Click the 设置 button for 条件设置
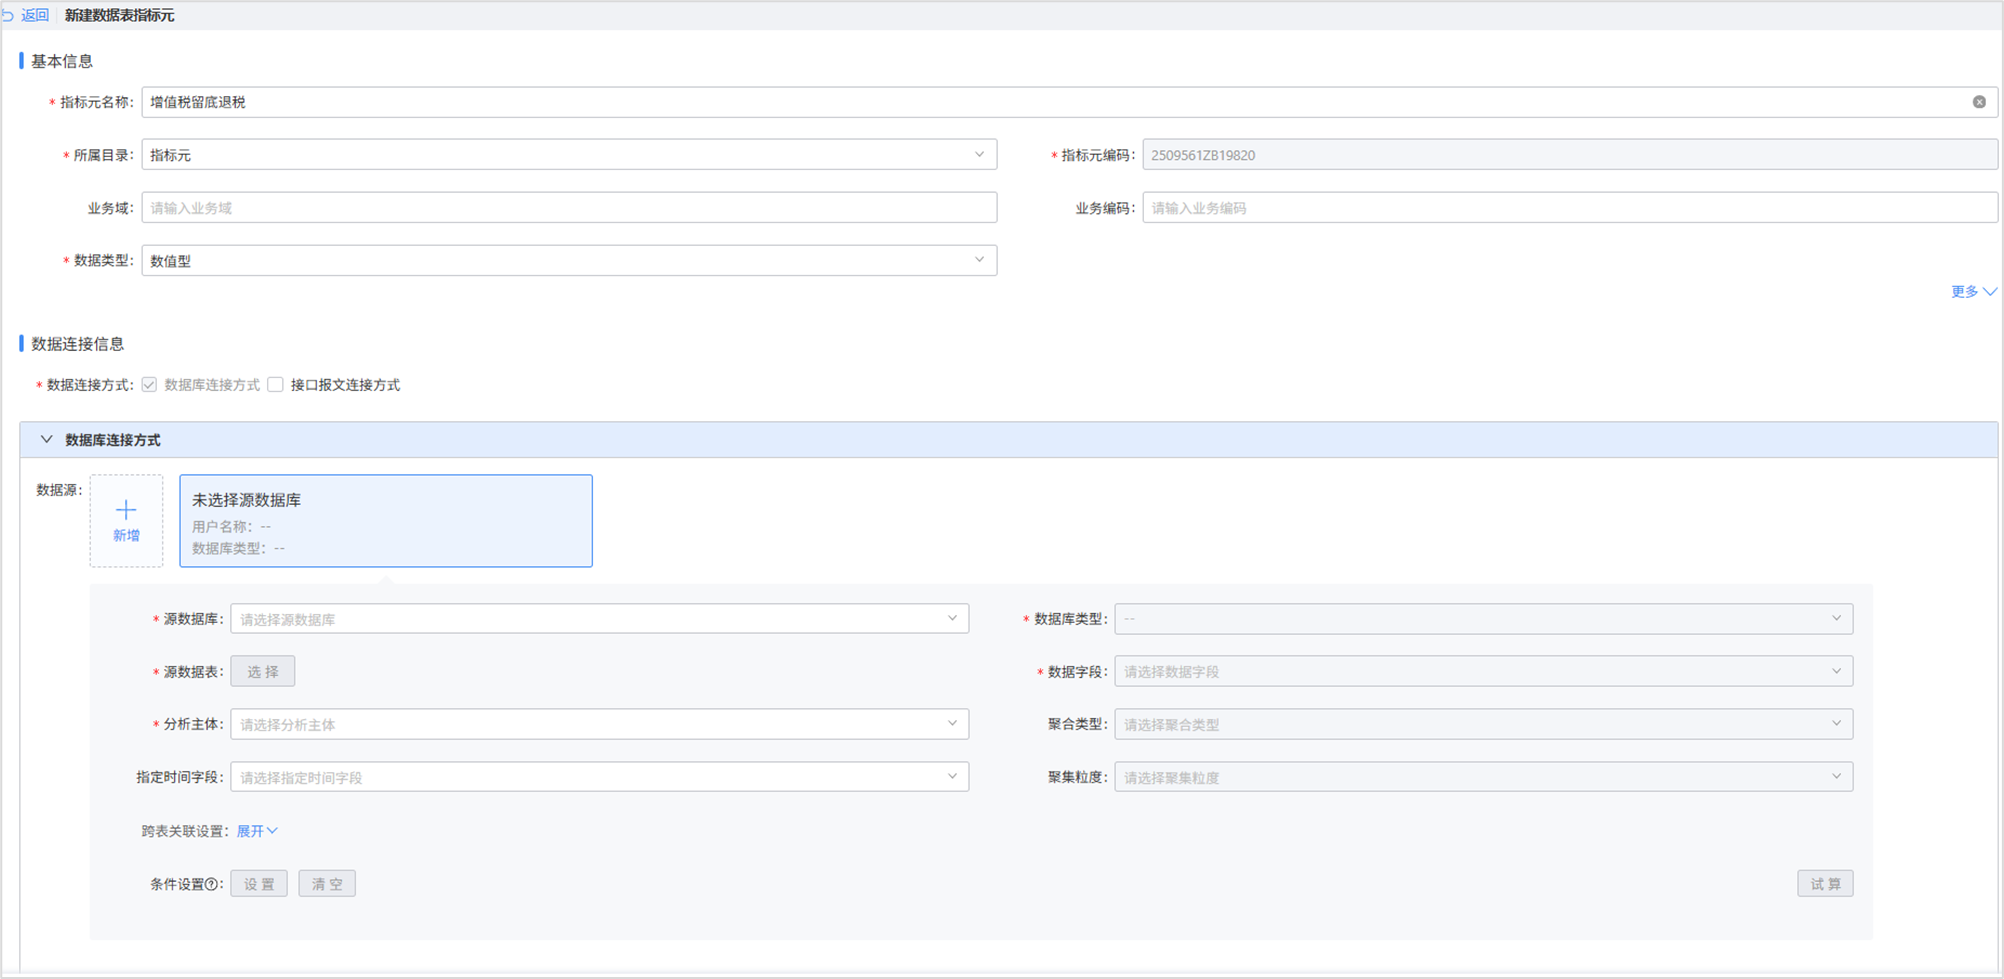This screenshot has height=979, width=2004. (259, 884)
